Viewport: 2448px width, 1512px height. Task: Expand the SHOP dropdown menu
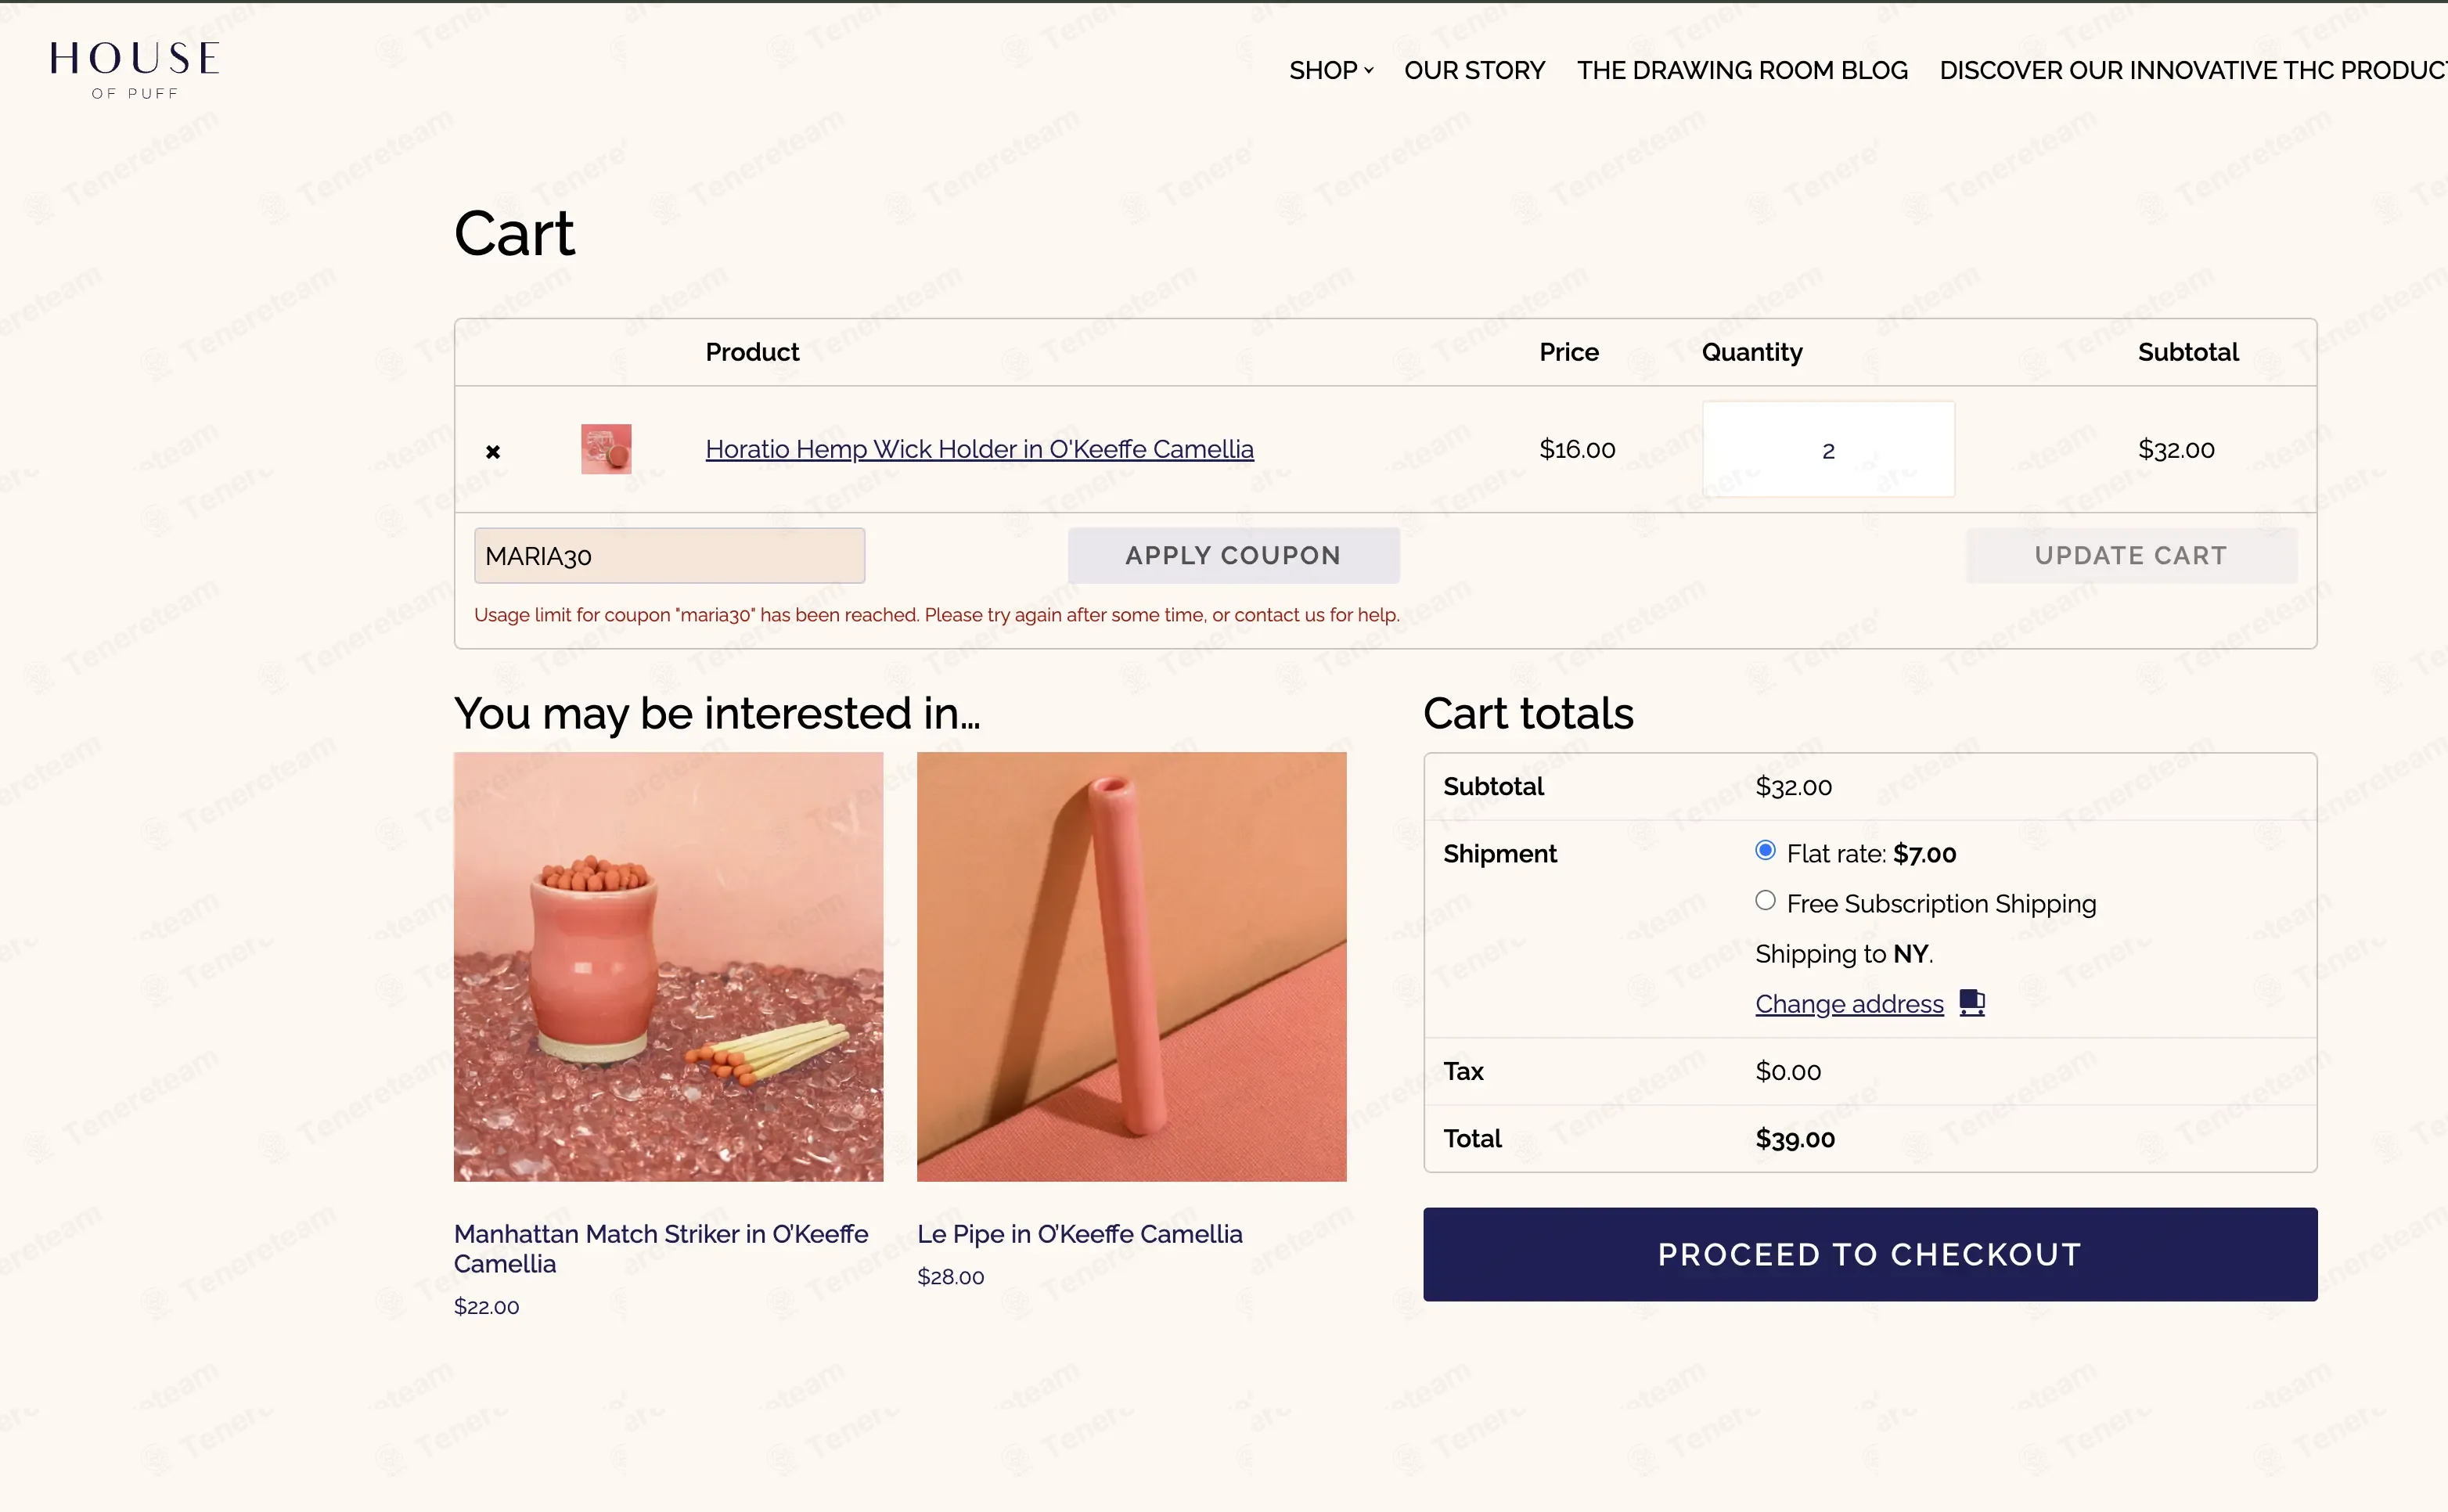(1331, 70)
